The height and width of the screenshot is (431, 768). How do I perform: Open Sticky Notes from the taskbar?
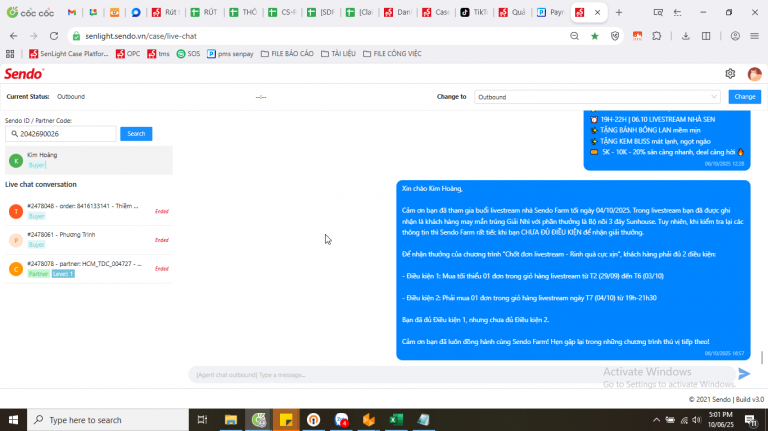[x=286, y=420]
